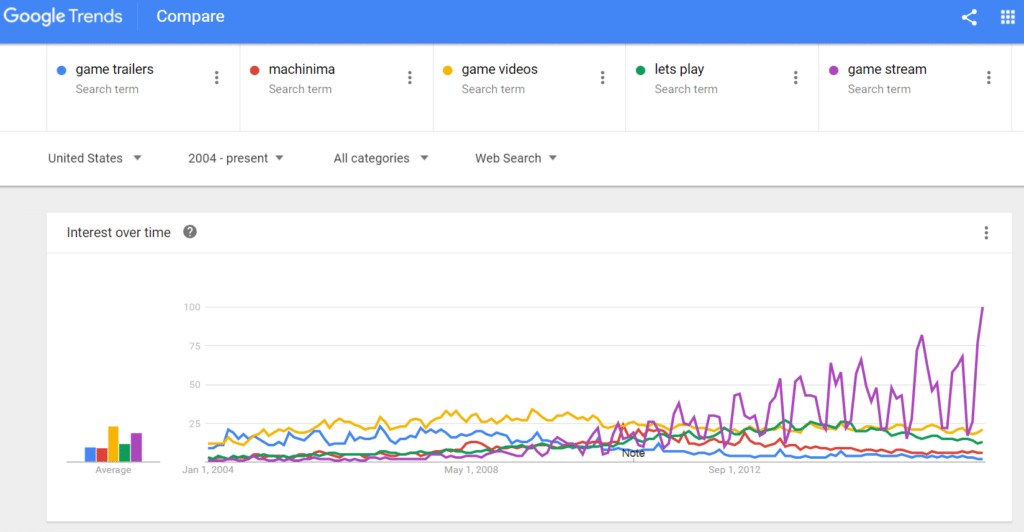This screenshot has height=532, width=1024.
Task: Open options menu for game trailers term
Action: tap(217, 78)
